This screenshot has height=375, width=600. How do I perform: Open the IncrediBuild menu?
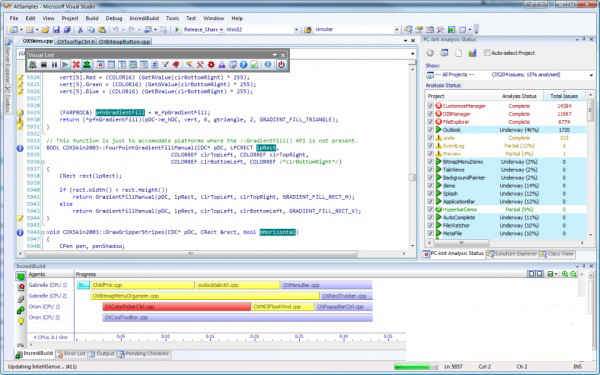[144, 18]
